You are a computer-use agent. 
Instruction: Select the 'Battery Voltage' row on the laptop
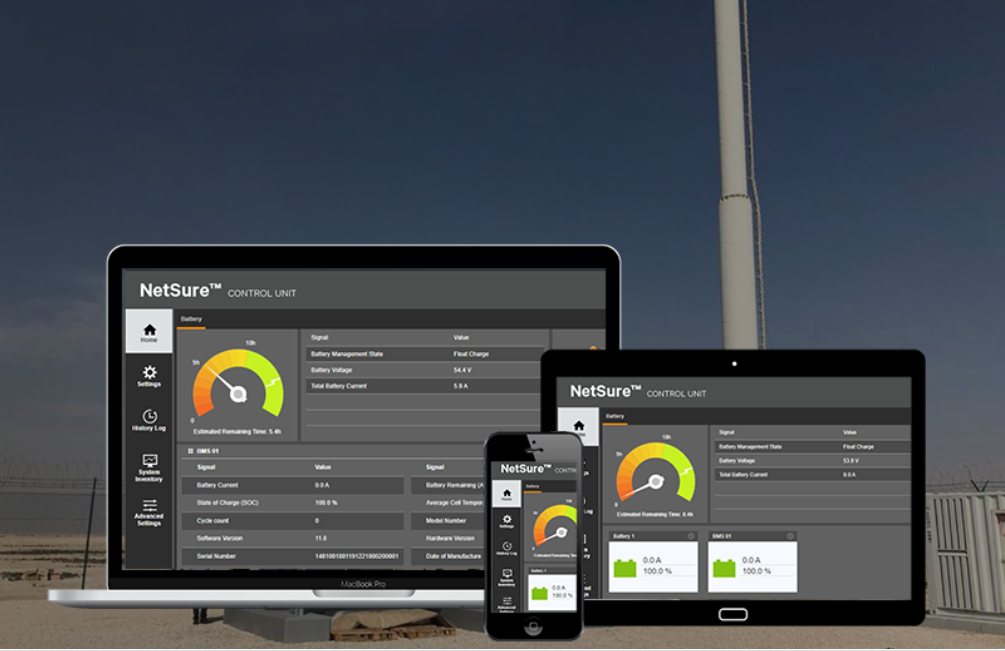point(424,370)
